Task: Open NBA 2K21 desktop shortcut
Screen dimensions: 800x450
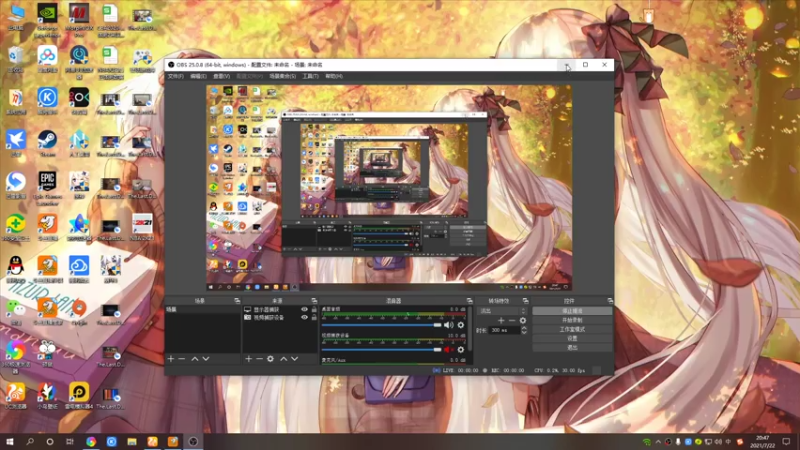Action: click(x=142, y=227)
